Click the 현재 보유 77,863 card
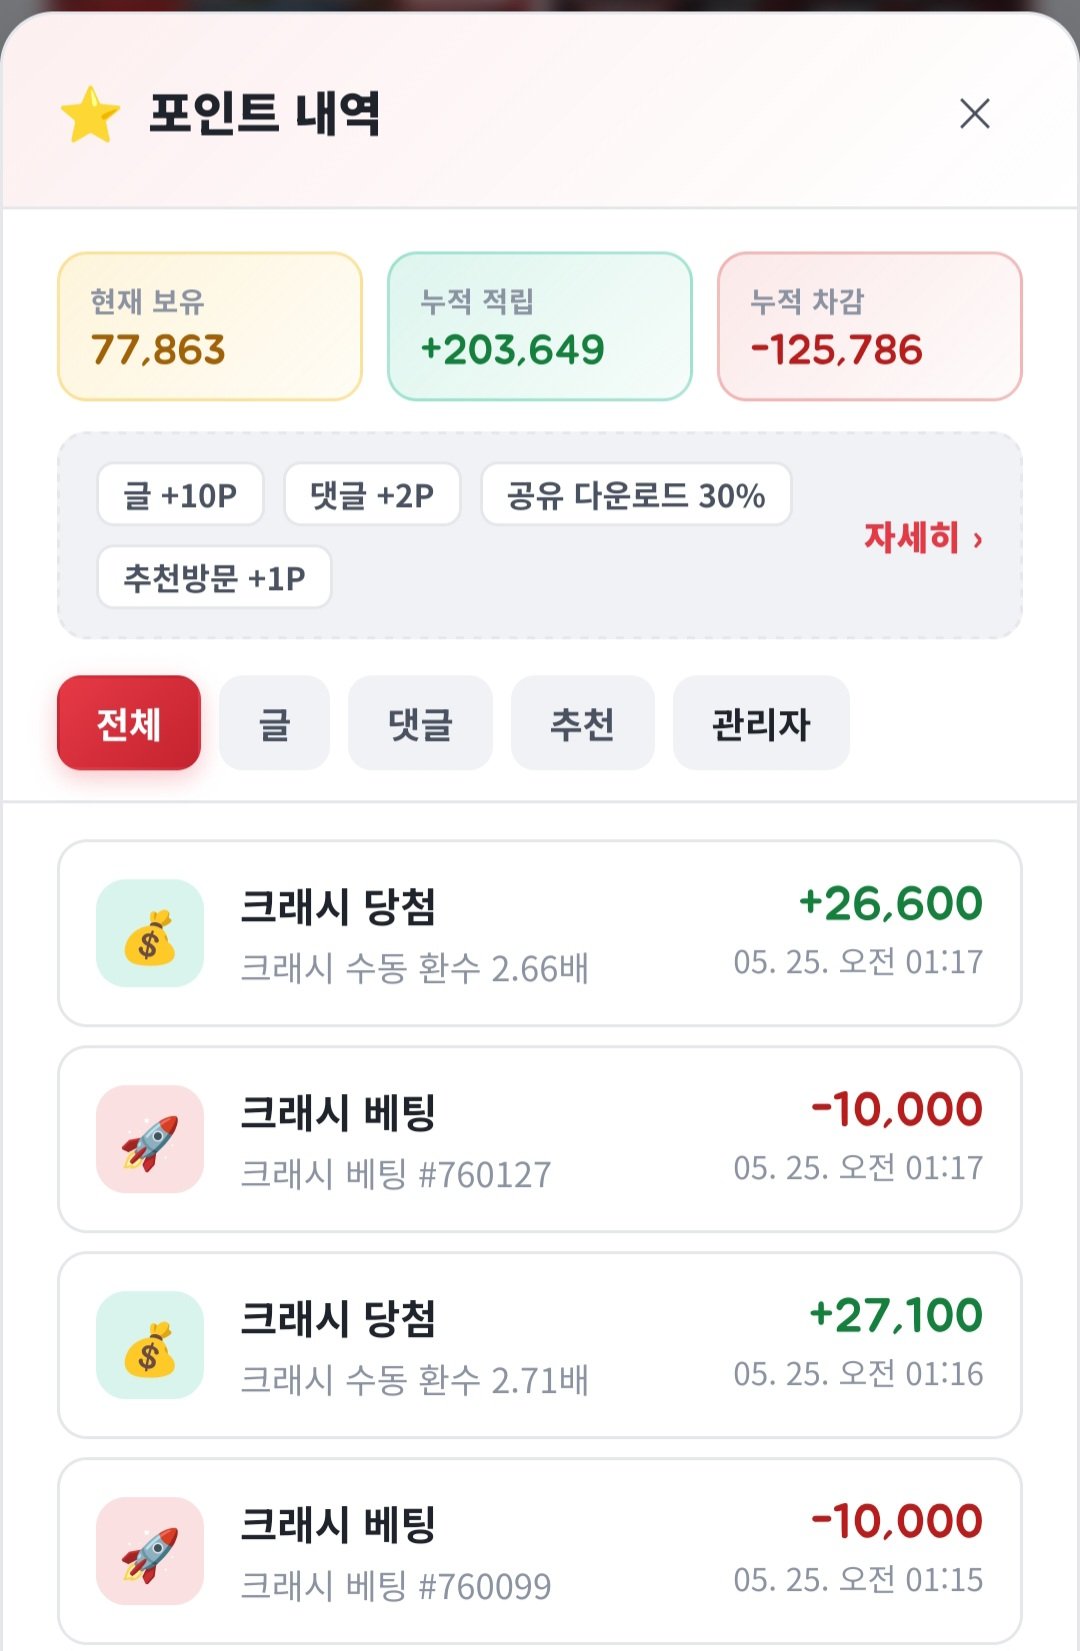1080x1651 pixels. pyautogui.click(x=210, y=326)
